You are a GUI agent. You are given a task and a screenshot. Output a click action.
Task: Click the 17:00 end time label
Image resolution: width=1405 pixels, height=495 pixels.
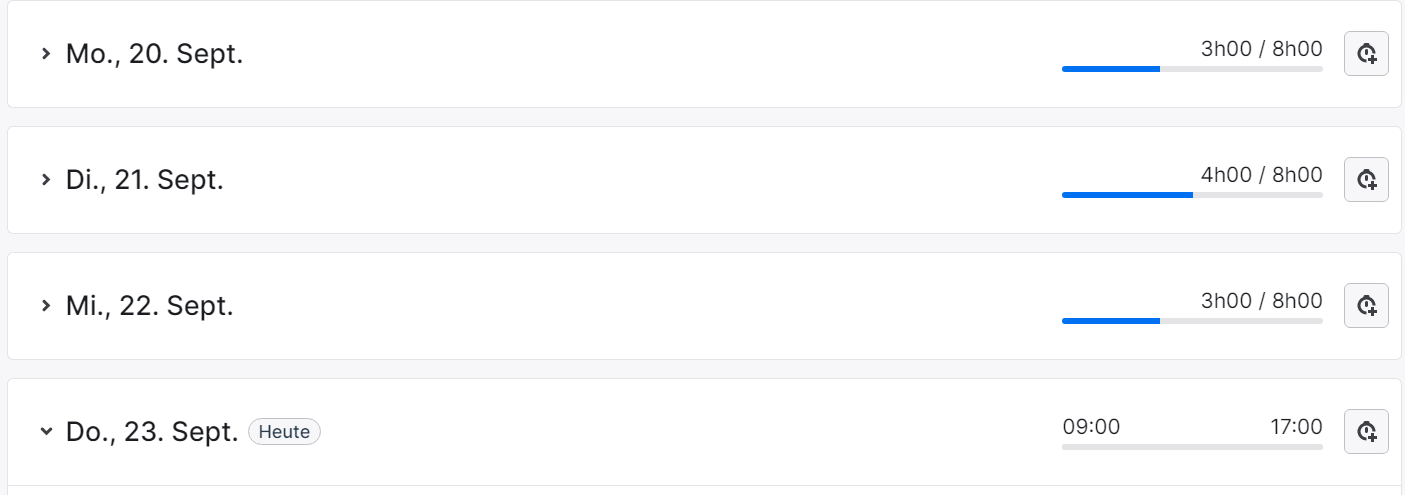1296,427
